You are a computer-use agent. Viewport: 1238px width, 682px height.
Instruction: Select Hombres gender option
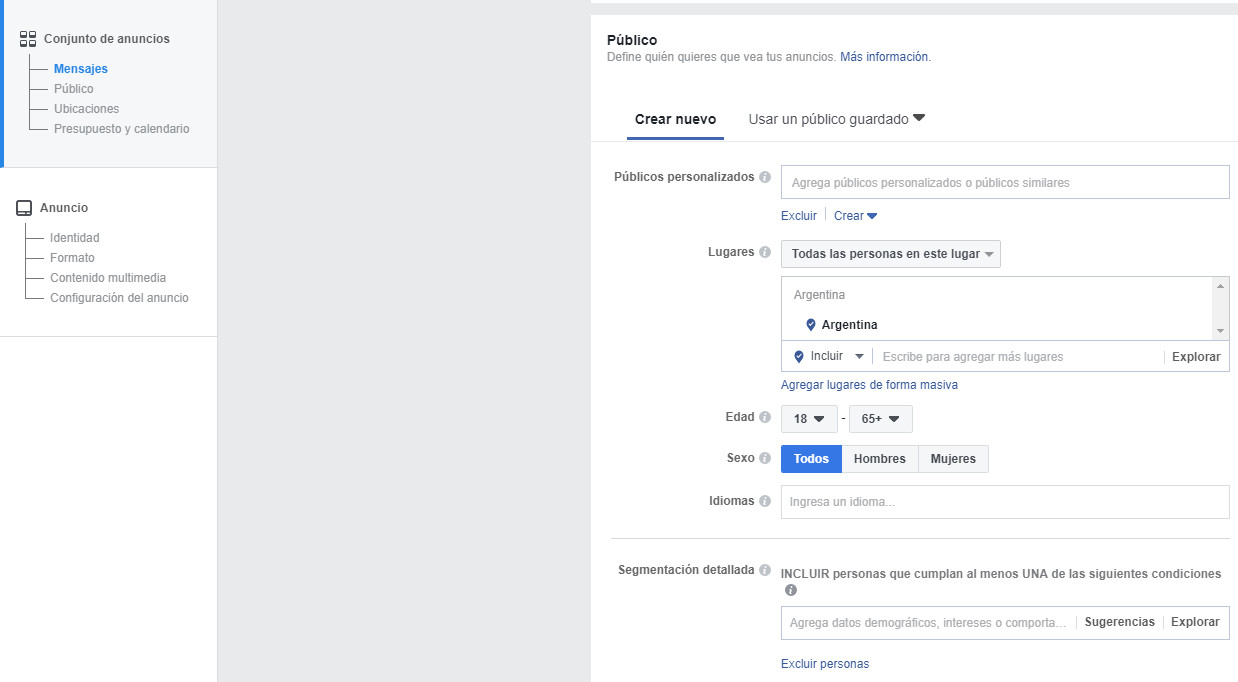click(879, 459)
